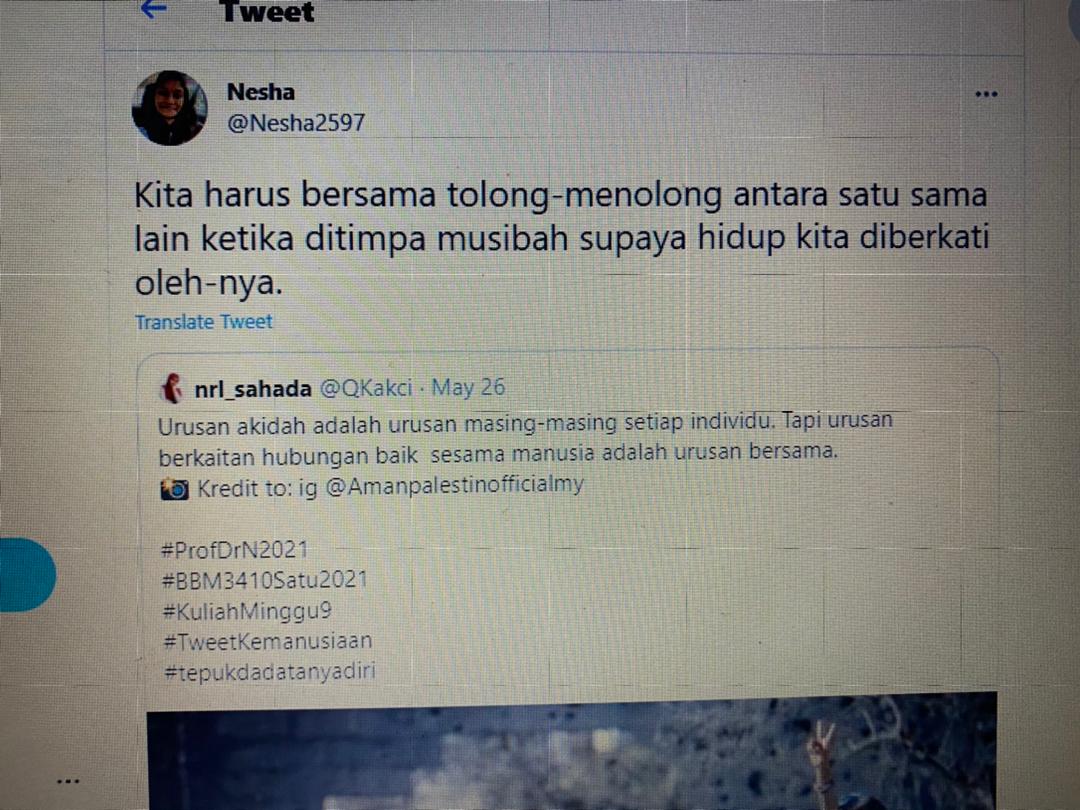
Task: Click the Nesha display name
Action: click(260, 92)
